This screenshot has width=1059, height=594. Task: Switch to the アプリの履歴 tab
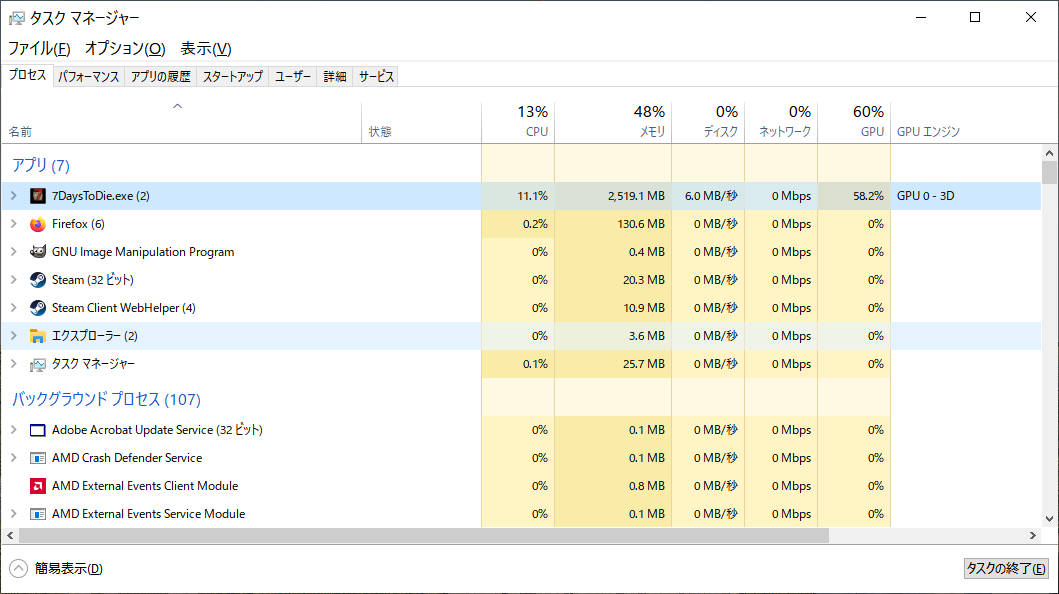(x=161, y=76)
